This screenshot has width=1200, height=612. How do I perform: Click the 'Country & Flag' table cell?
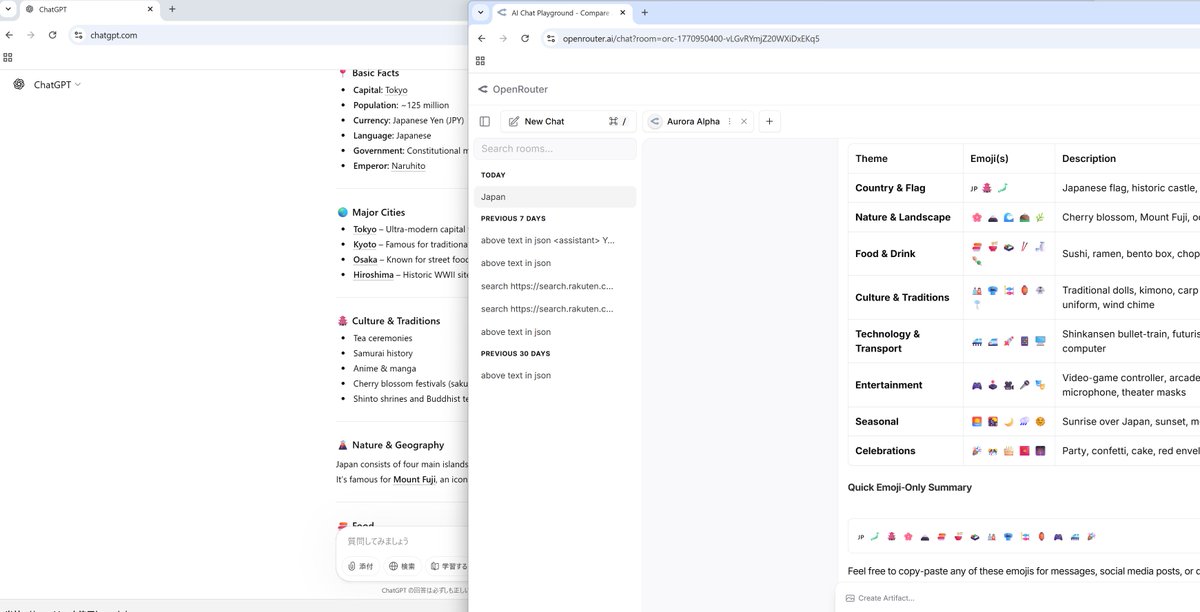click(x=905, y=188)
